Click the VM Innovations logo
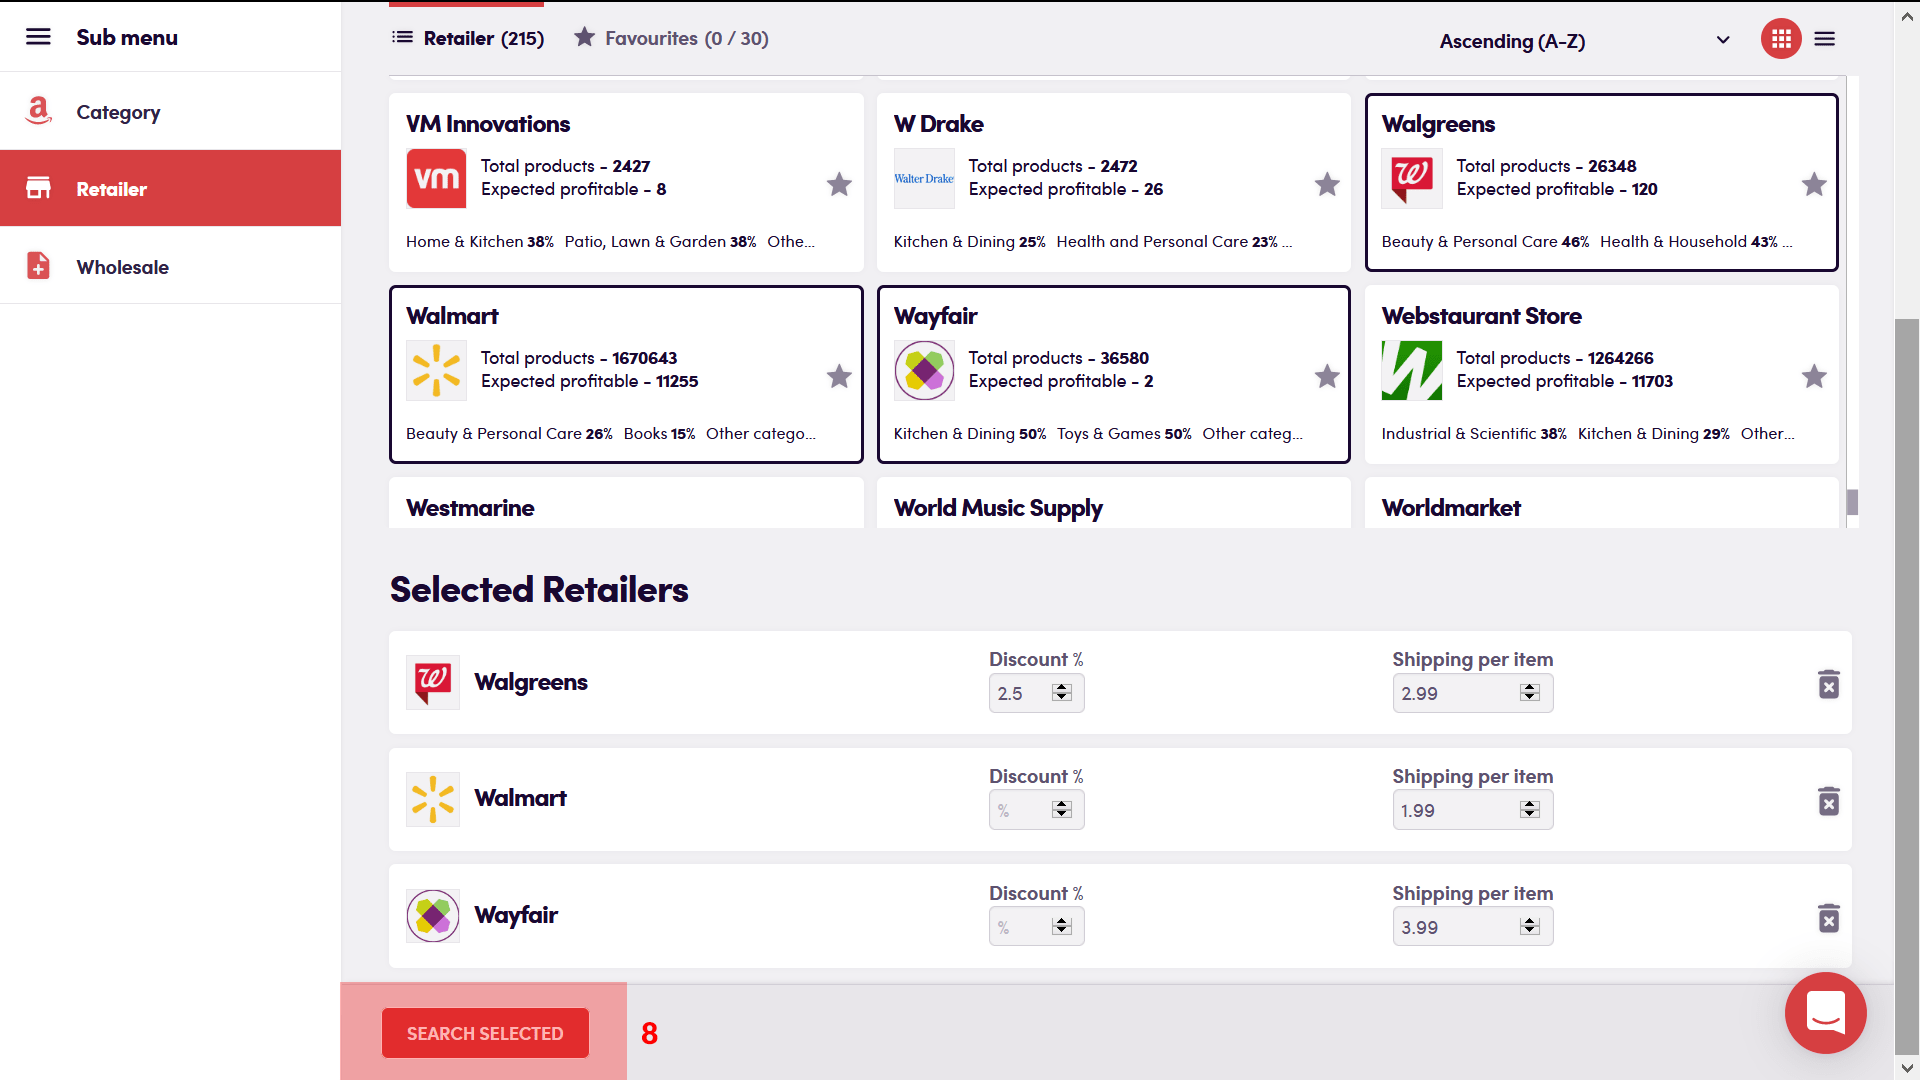The height and width of the screenshot is (1080, 1920). (x=436, y=178)
